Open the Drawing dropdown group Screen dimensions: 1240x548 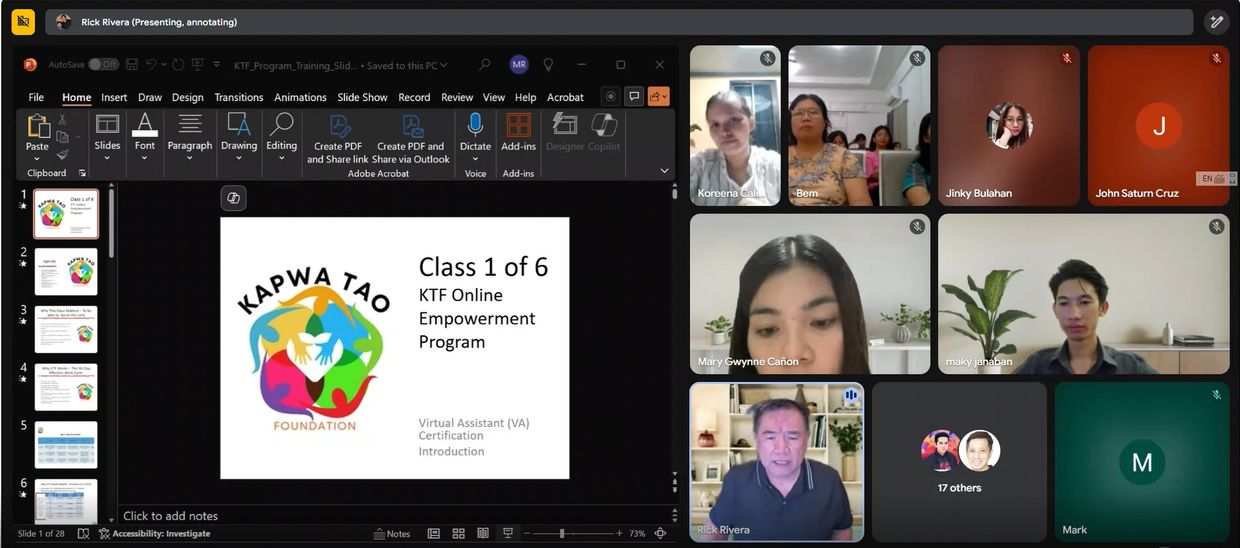click(x=239, y=137)
